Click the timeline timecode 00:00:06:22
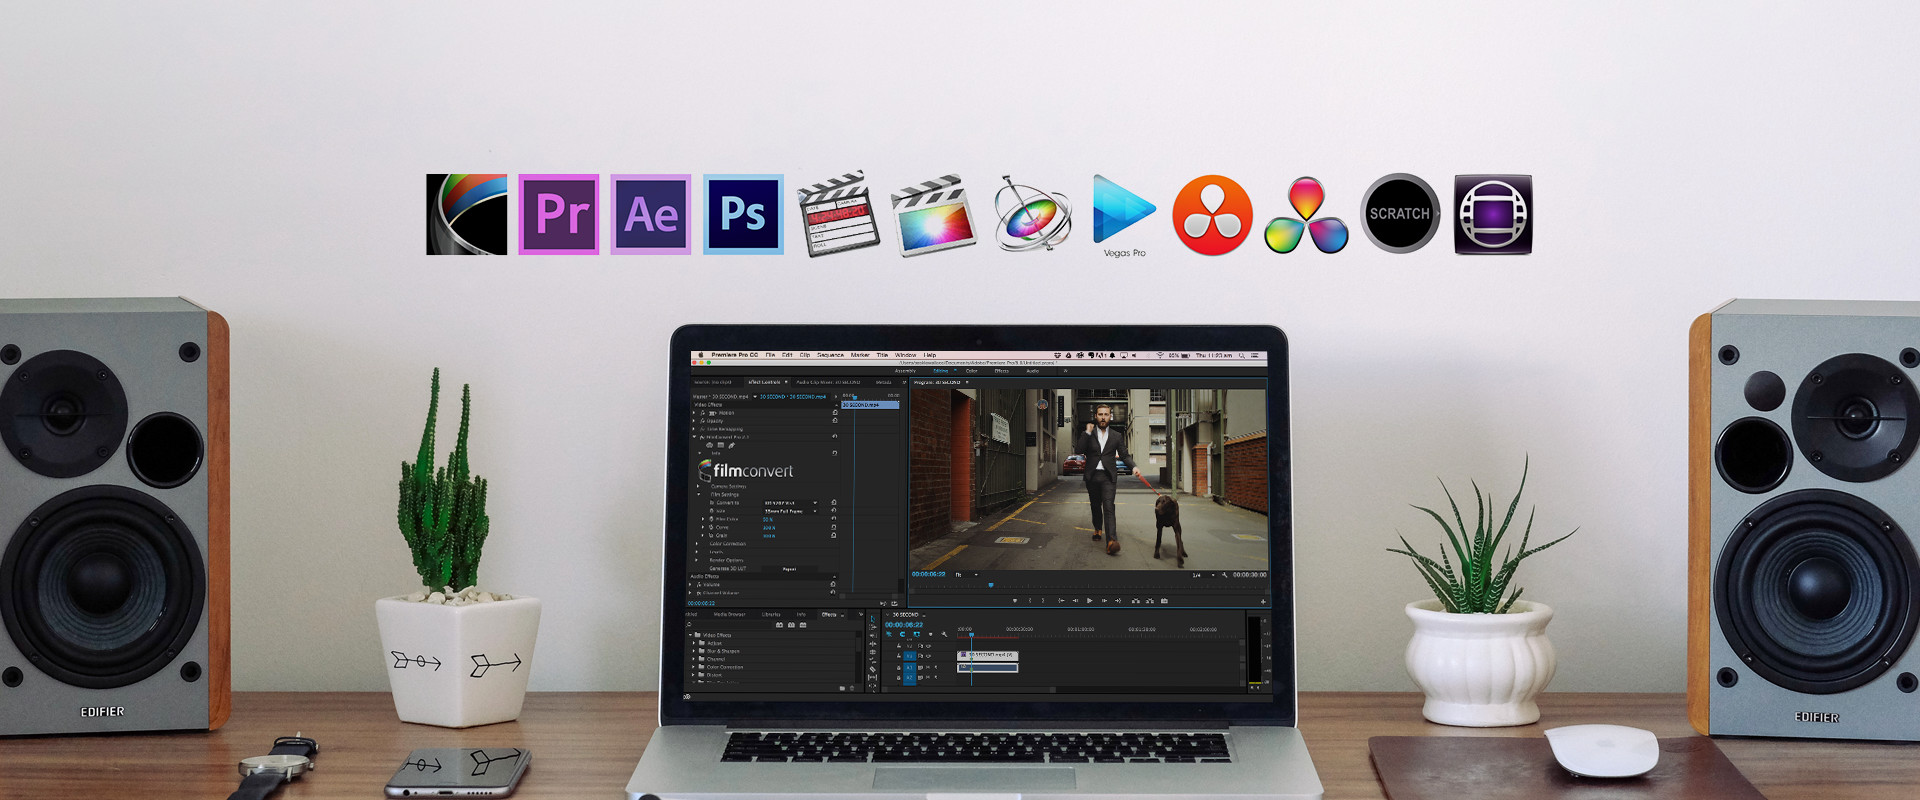 [x=904, y=625]
